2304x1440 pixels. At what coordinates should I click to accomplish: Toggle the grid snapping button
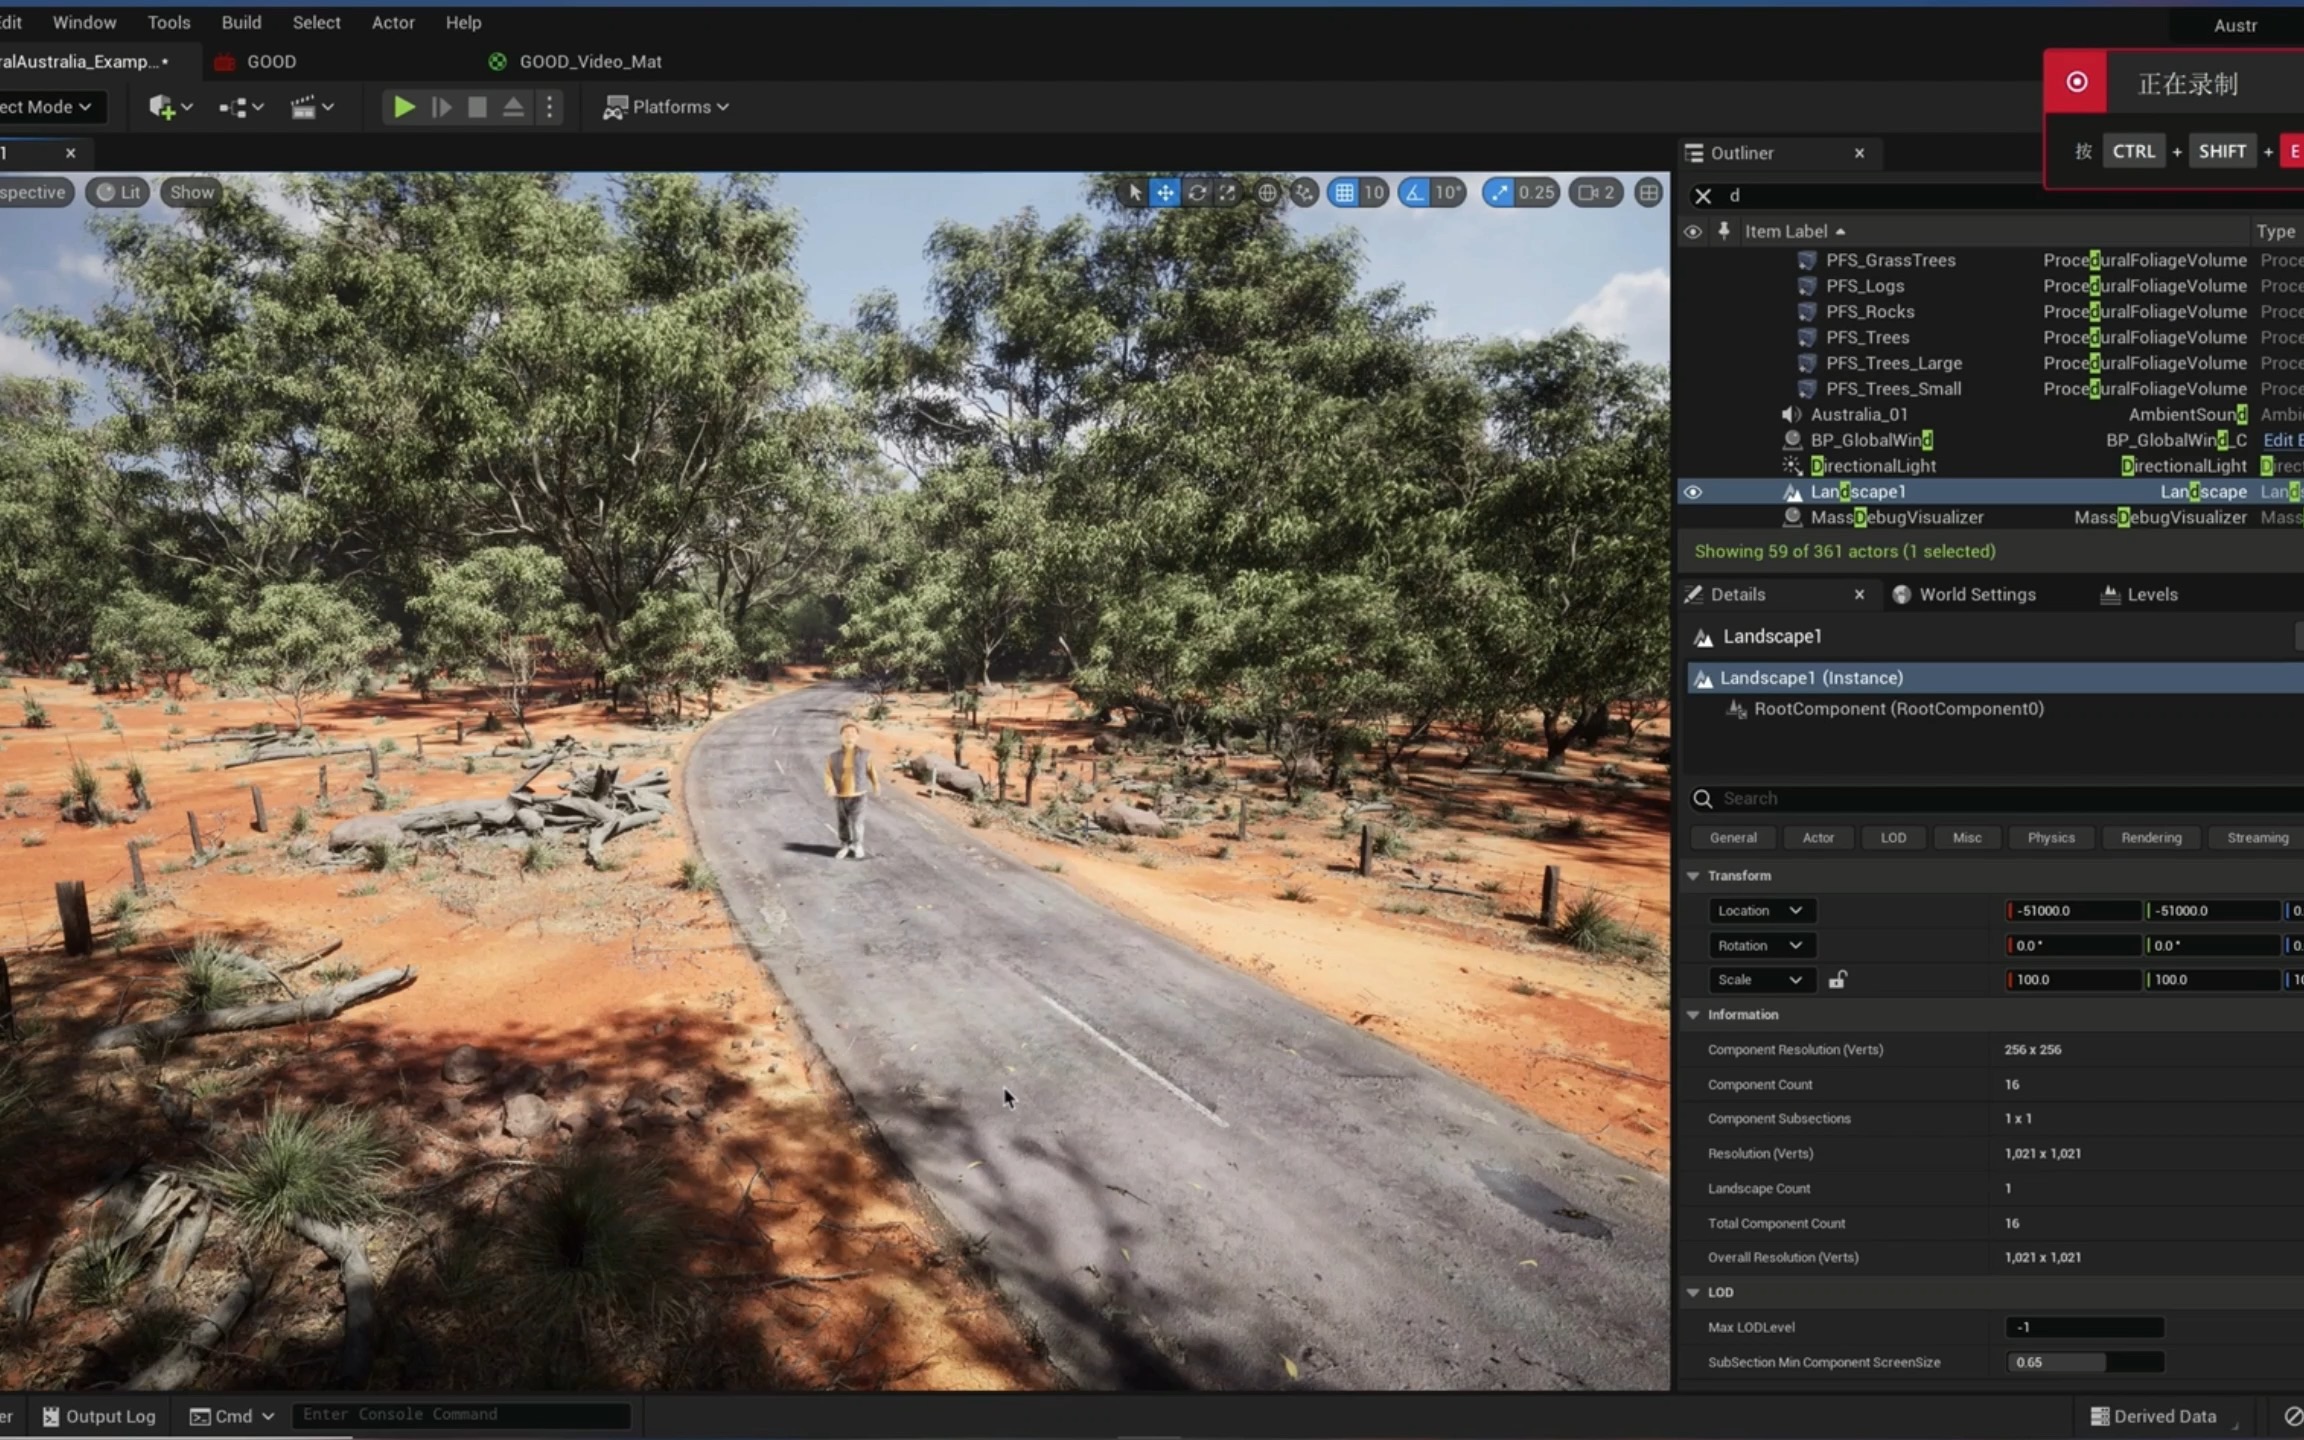pyautogui.click(x=1345, y=193)
